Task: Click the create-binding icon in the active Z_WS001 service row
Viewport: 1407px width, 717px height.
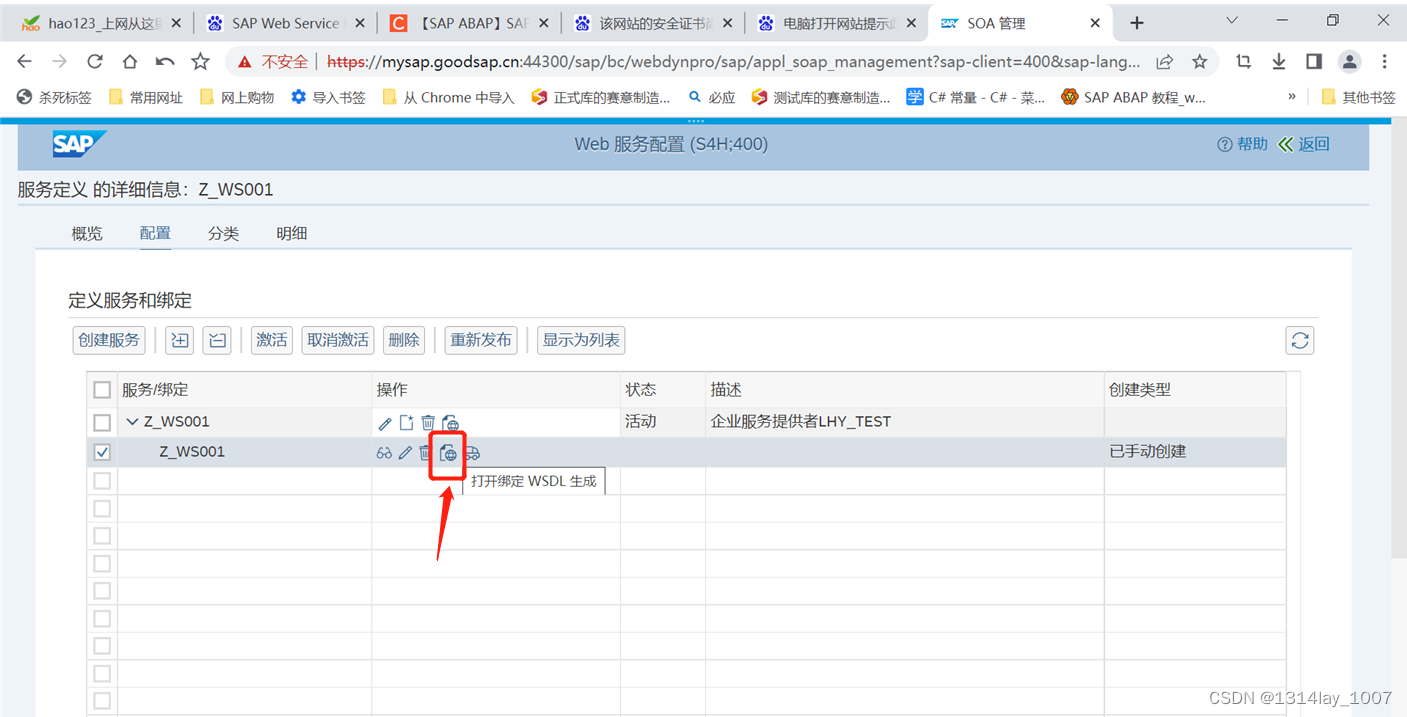Action: tap(406, 423)
